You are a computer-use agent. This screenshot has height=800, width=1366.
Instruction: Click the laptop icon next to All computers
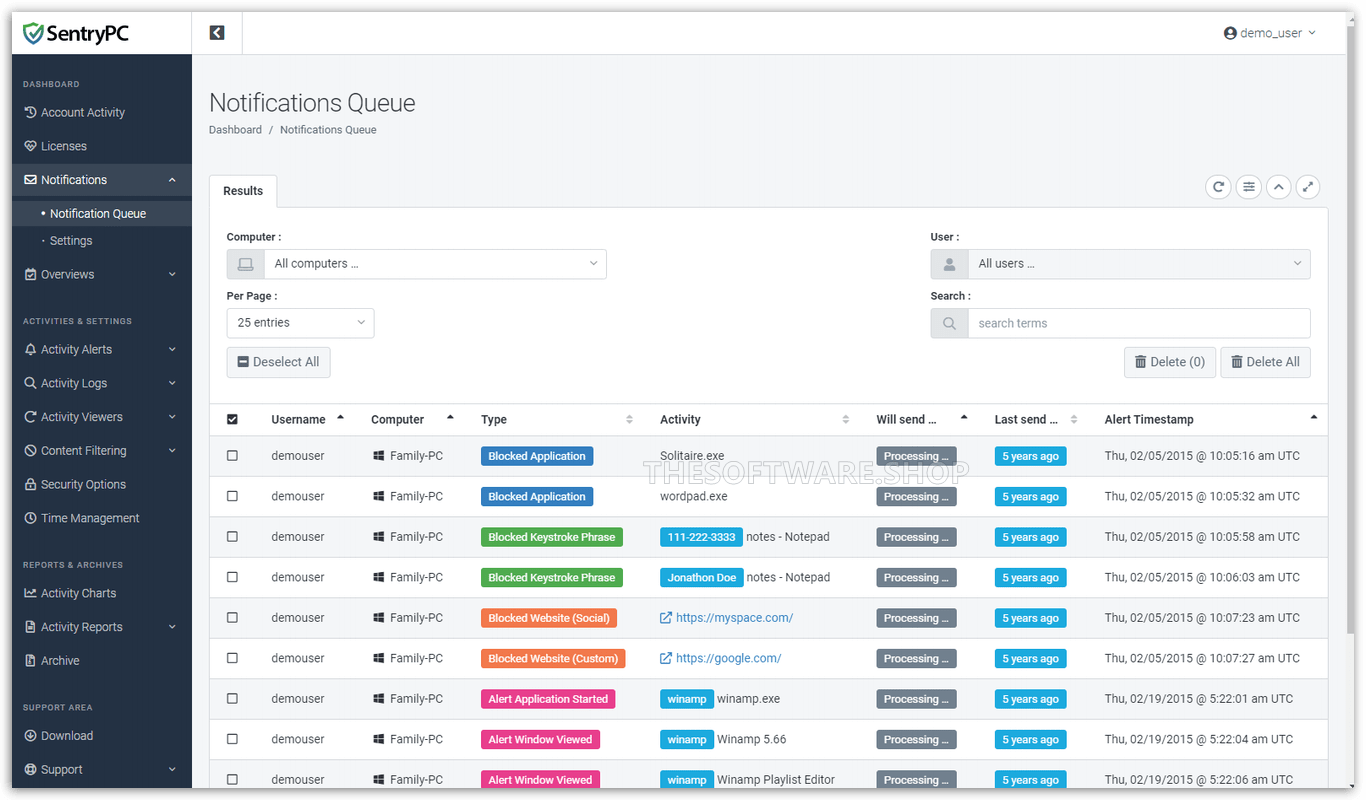(x=245, y=264)
